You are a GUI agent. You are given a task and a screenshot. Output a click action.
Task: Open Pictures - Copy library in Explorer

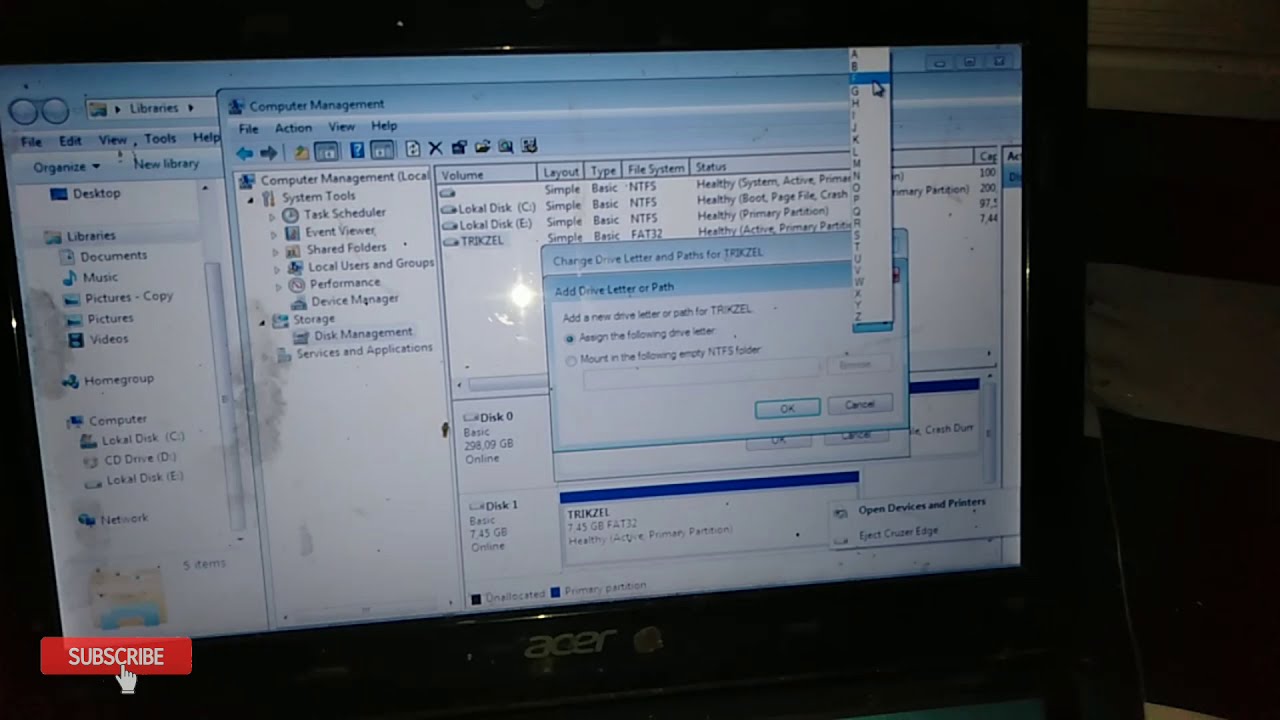(129, 297)
